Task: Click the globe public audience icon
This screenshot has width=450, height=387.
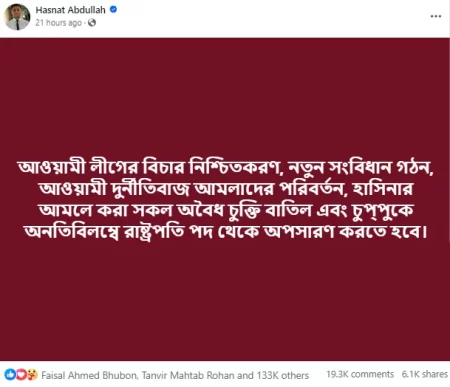Action: click(x=92, y=23)
